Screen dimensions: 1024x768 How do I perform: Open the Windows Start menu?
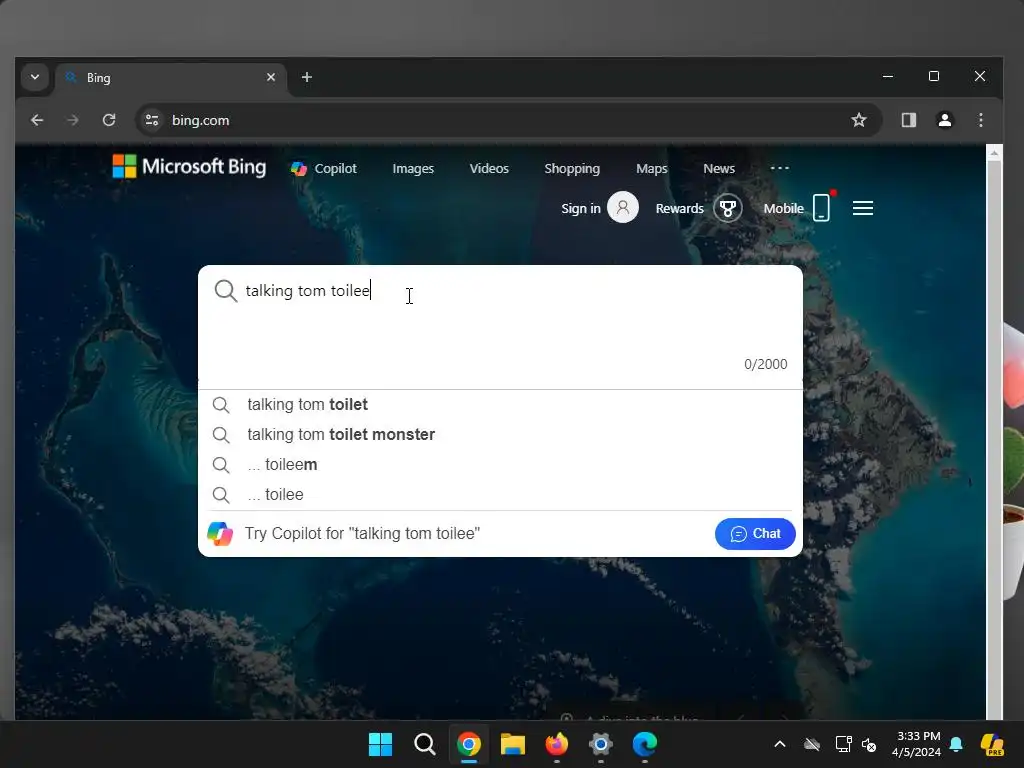(x=380, y=744)
